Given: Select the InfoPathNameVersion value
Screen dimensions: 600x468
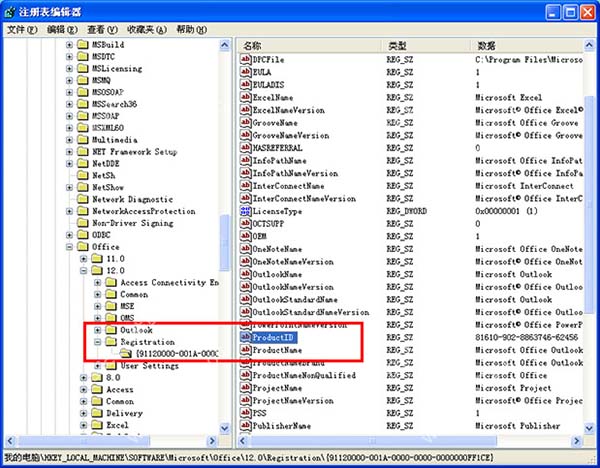Looking at the screenshot, I should pyautogui.click(x=295, y=173).
